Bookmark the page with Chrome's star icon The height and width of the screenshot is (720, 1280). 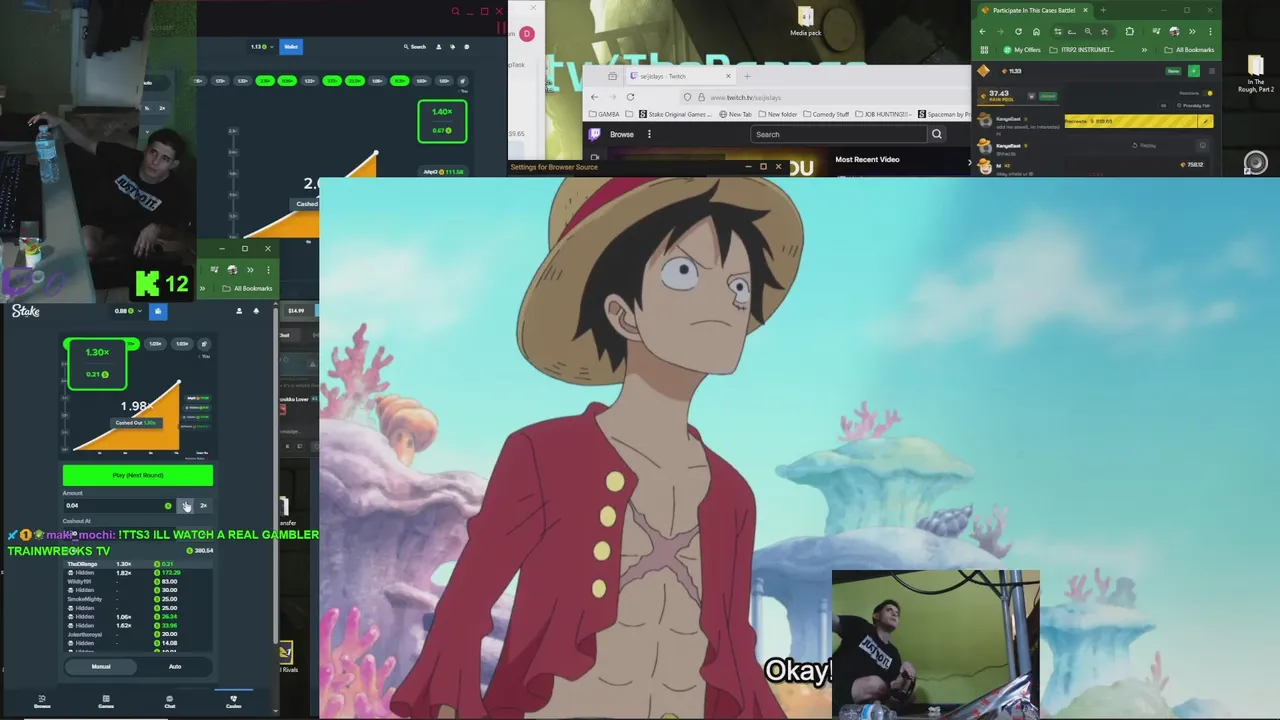pyautogui.click(x=1104, y=31)
